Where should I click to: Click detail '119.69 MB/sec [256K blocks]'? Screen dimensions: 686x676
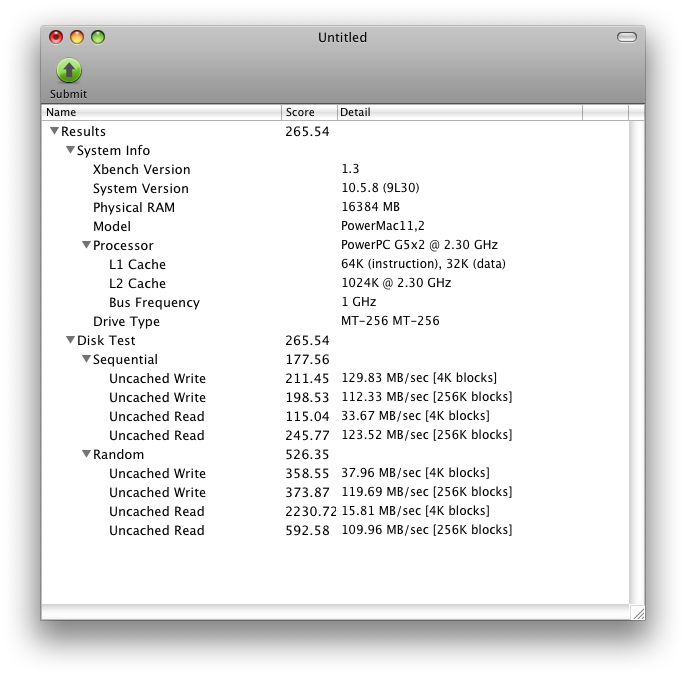(427, 492)
